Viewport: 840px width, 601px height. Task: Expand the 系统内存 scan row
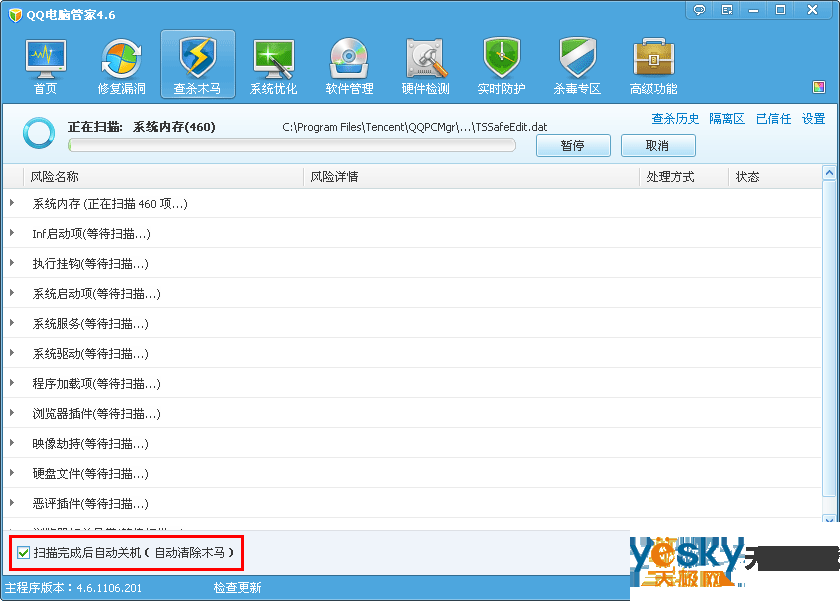(x=12, y=203)
